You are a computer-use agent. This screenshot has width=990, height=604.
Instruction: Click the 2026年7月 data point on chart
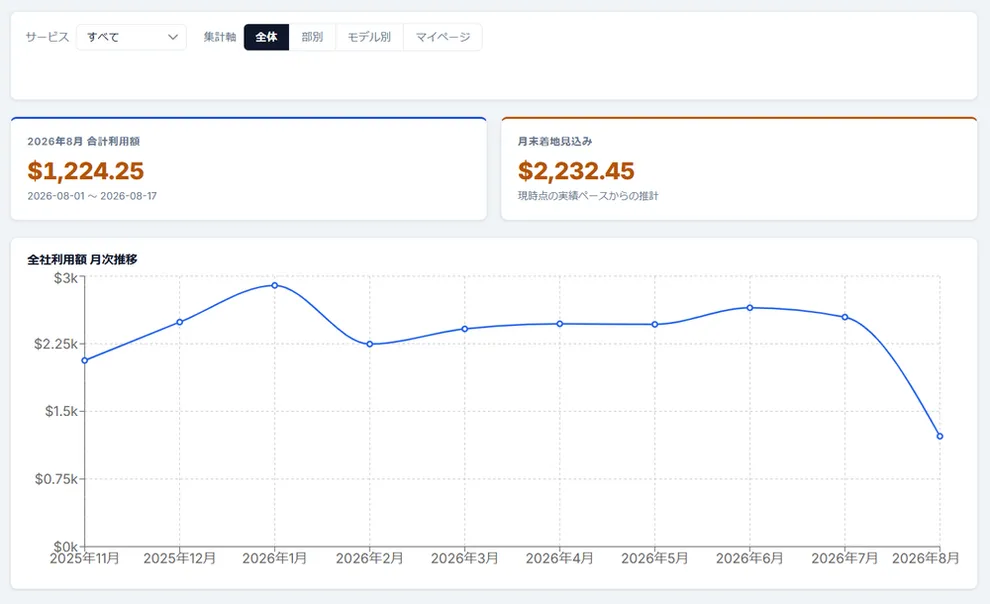[845, 317]
